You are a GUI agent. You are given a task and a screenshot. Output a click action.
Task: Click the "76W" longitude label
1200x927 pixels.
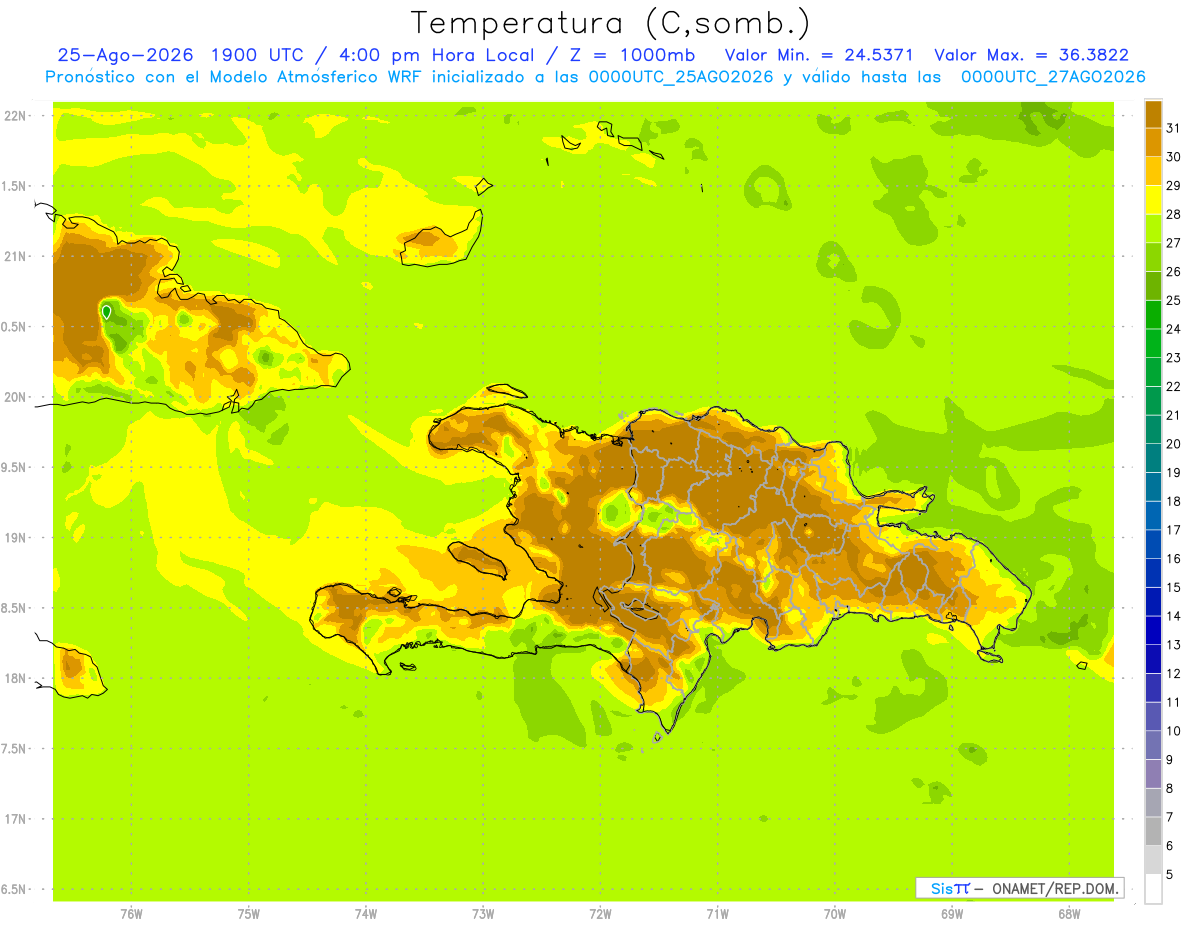tap(131, 913)
